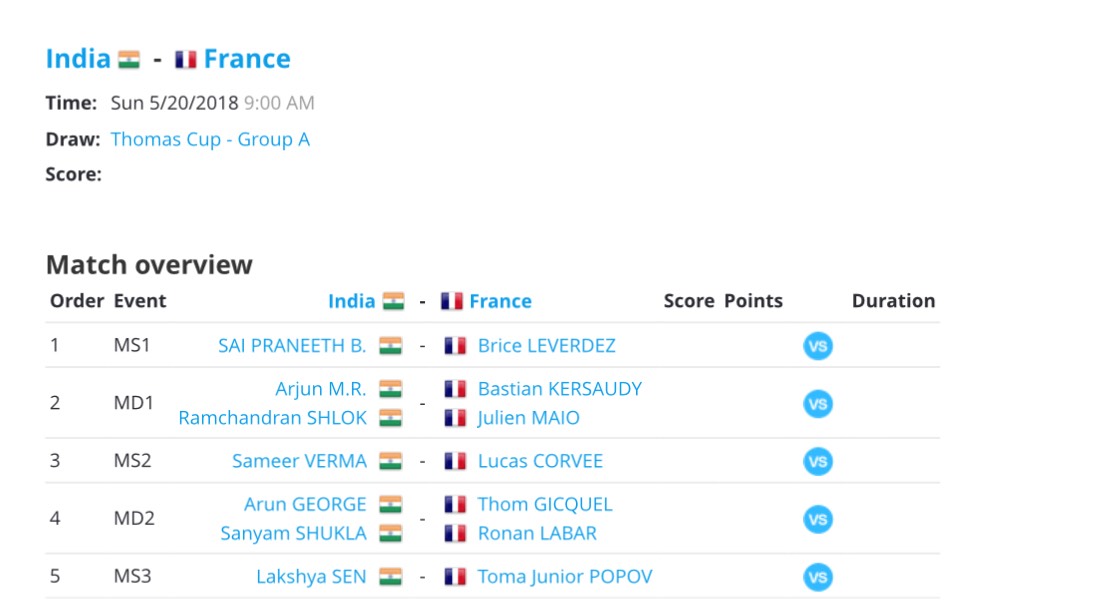
Task: Open India team link in page heading
Action: click(78, 59)
